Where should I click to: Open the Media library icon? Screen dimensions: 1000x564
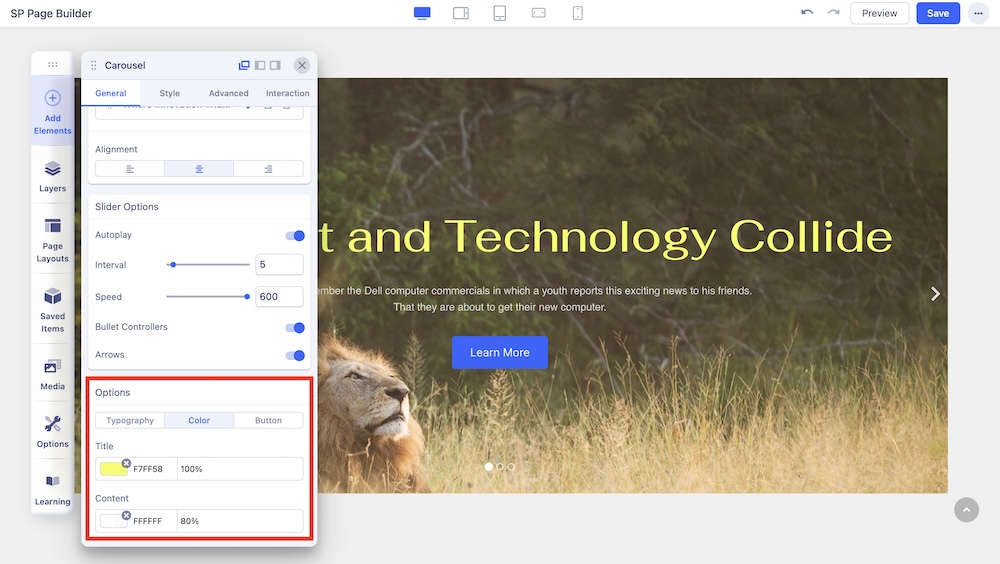click(x=52, y=373)
